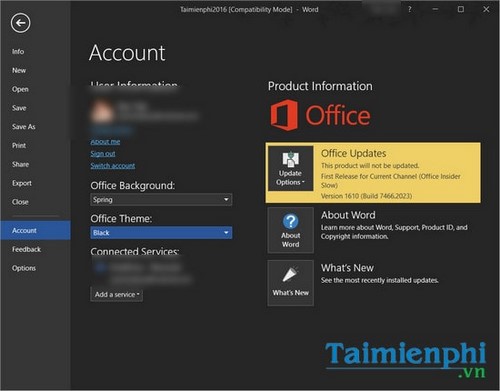Open the Print page
Image resolution: width=500 pixels, height=391 pixels.
[x=19, y=146]
